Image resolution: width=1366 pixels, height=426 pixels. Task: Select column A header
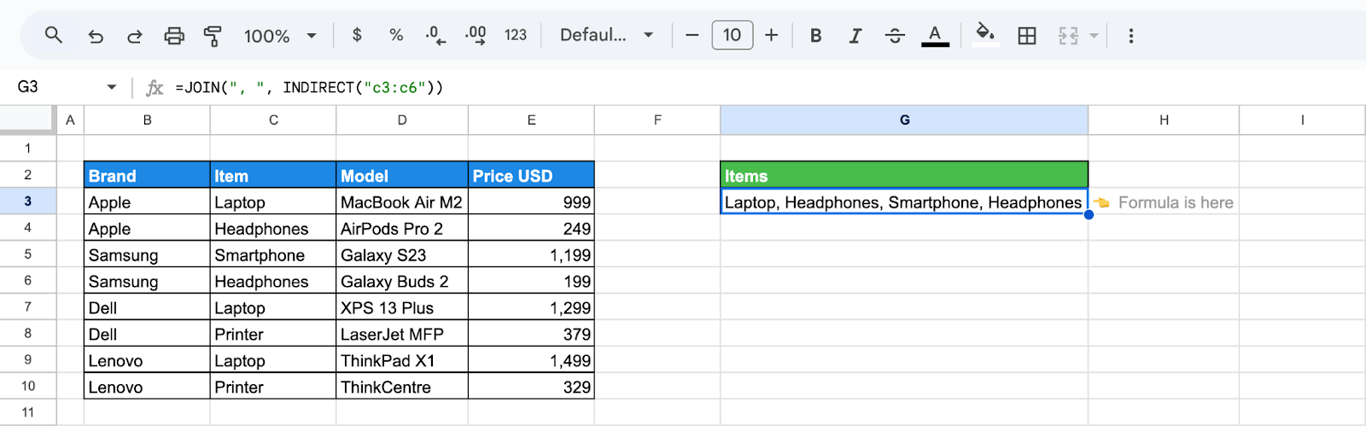coord(70,120)
